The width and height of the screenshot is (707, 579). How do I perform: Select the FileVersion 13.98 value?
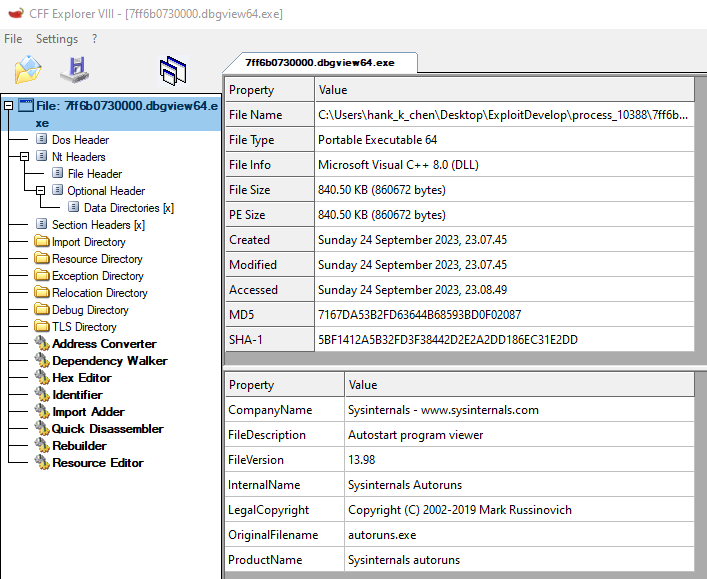click(519, 460)
